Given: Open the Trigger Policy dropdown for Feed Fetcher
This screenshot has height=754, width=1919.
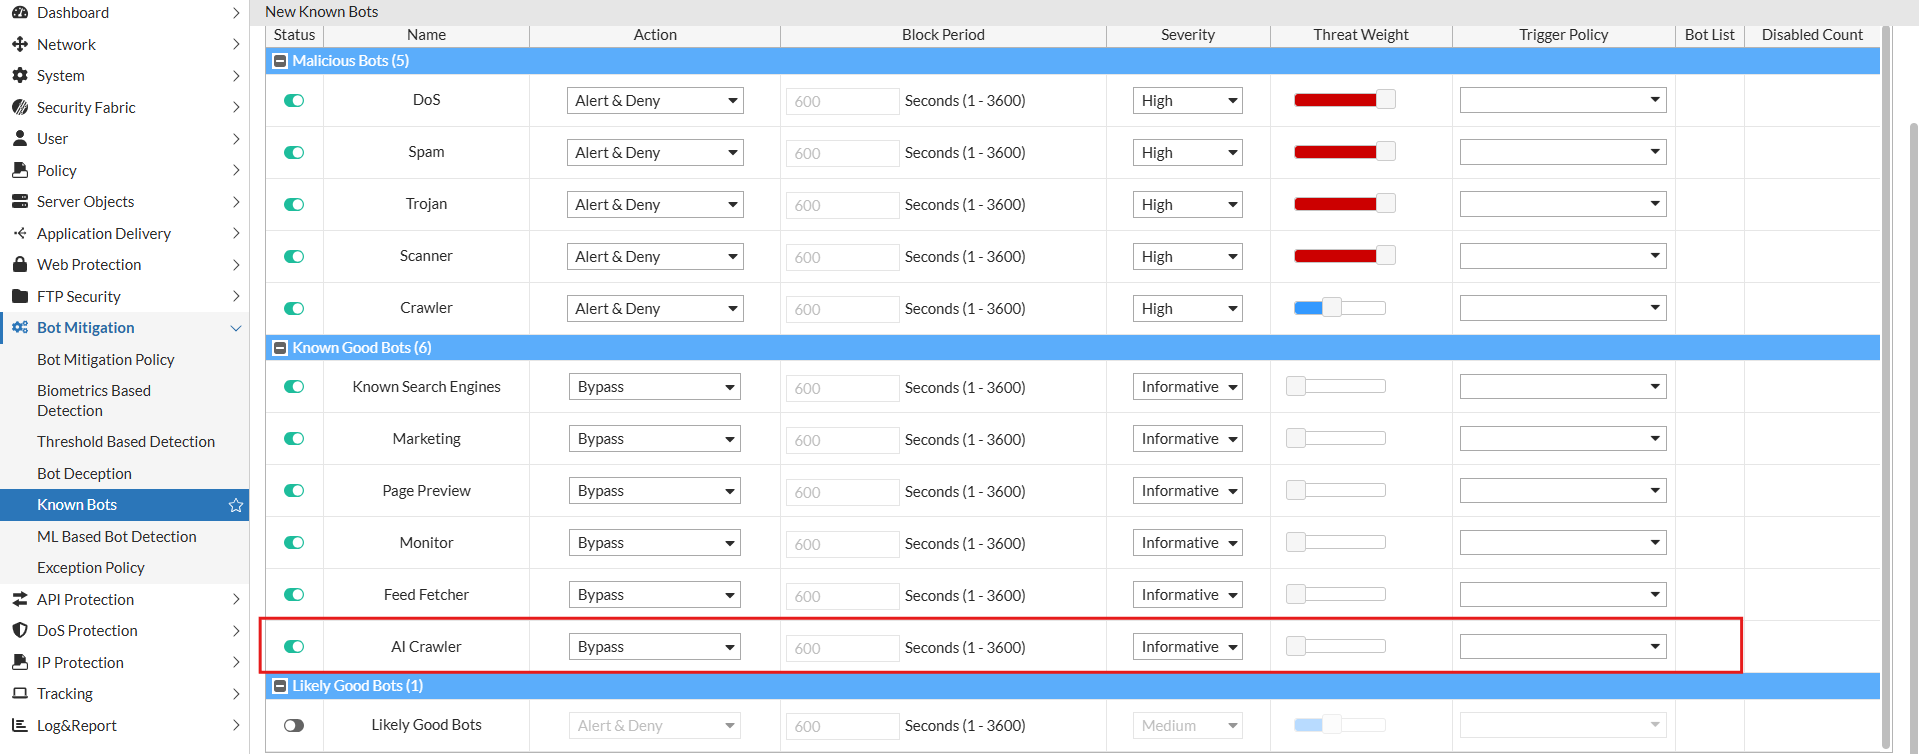Looking at the screenshot, I should tap(1563, 595).
